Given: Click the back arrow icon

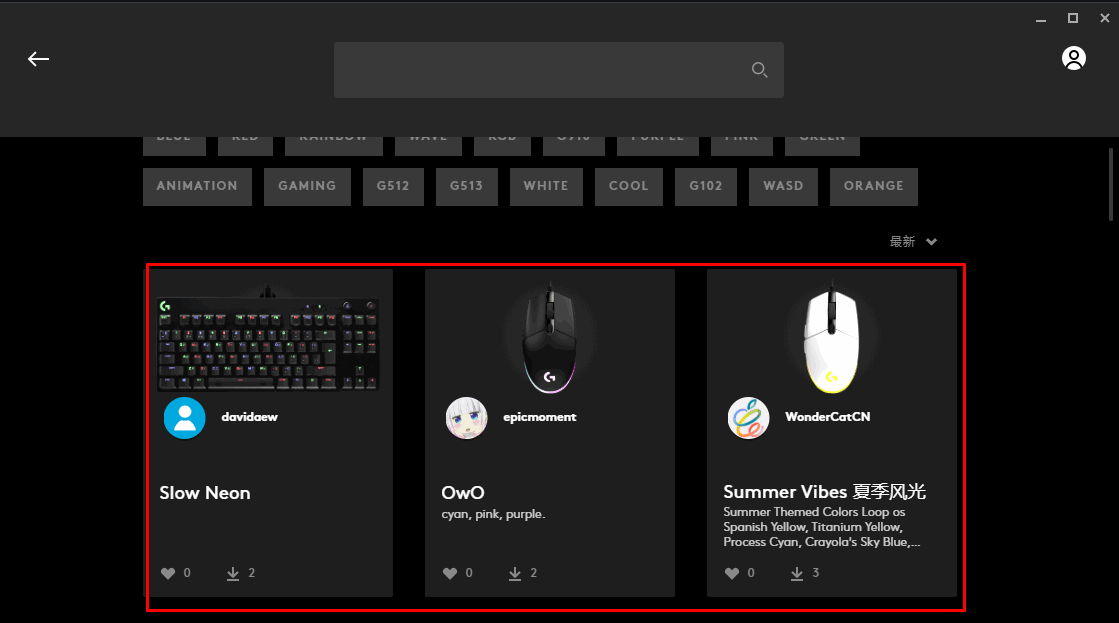Looking at the screenshot, I should click(x=39, y=59).
